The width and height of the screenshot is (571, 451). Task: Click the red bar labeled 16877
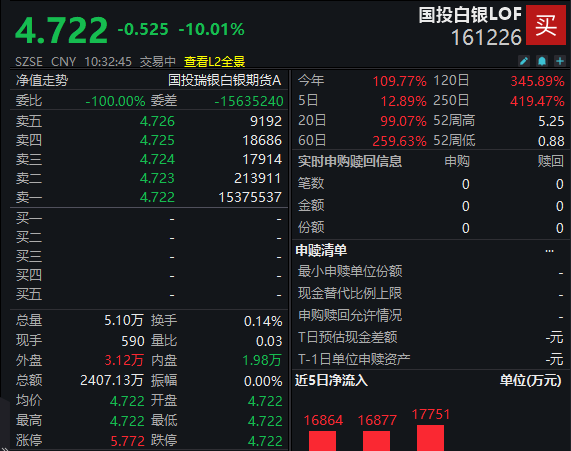click(x=376, y=441)
